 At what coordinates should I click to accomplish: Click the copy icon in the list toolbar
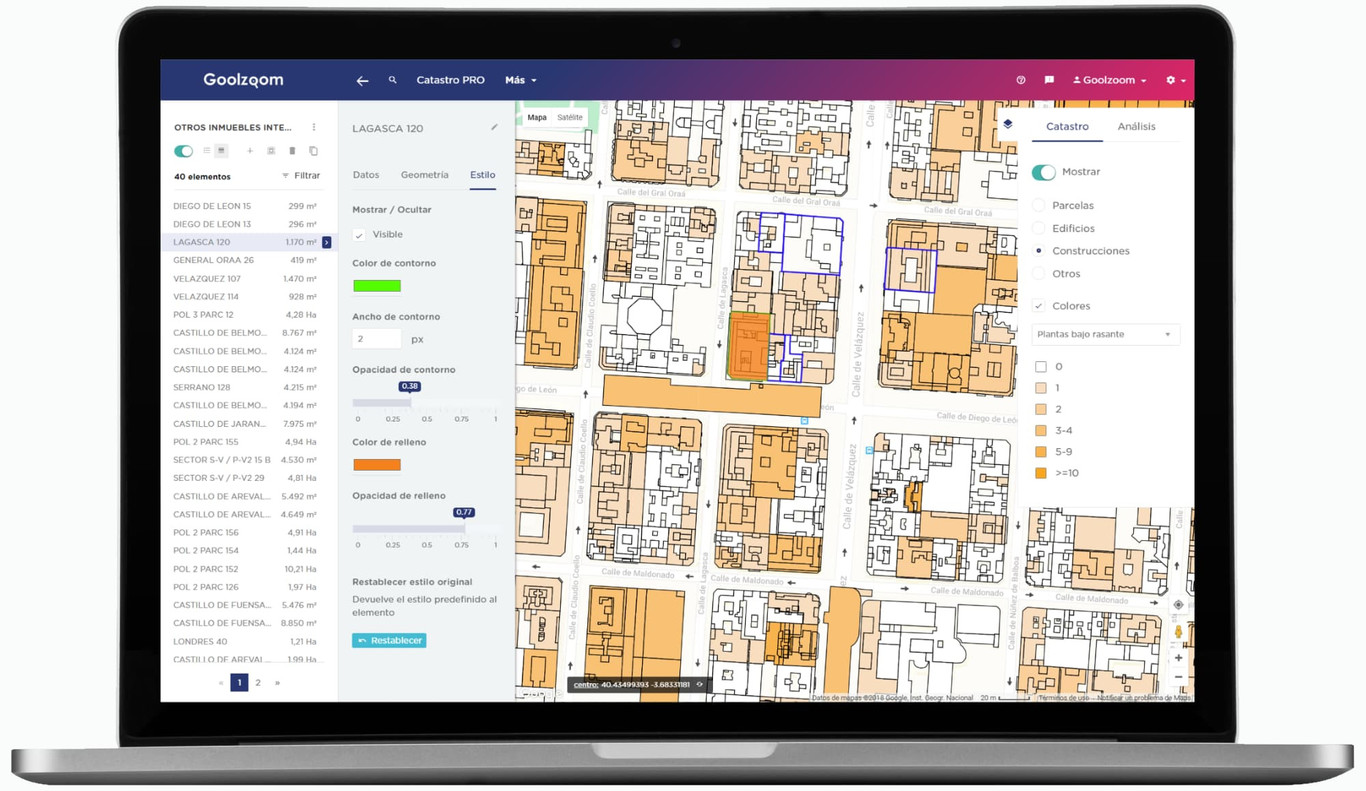coord(313,151)
